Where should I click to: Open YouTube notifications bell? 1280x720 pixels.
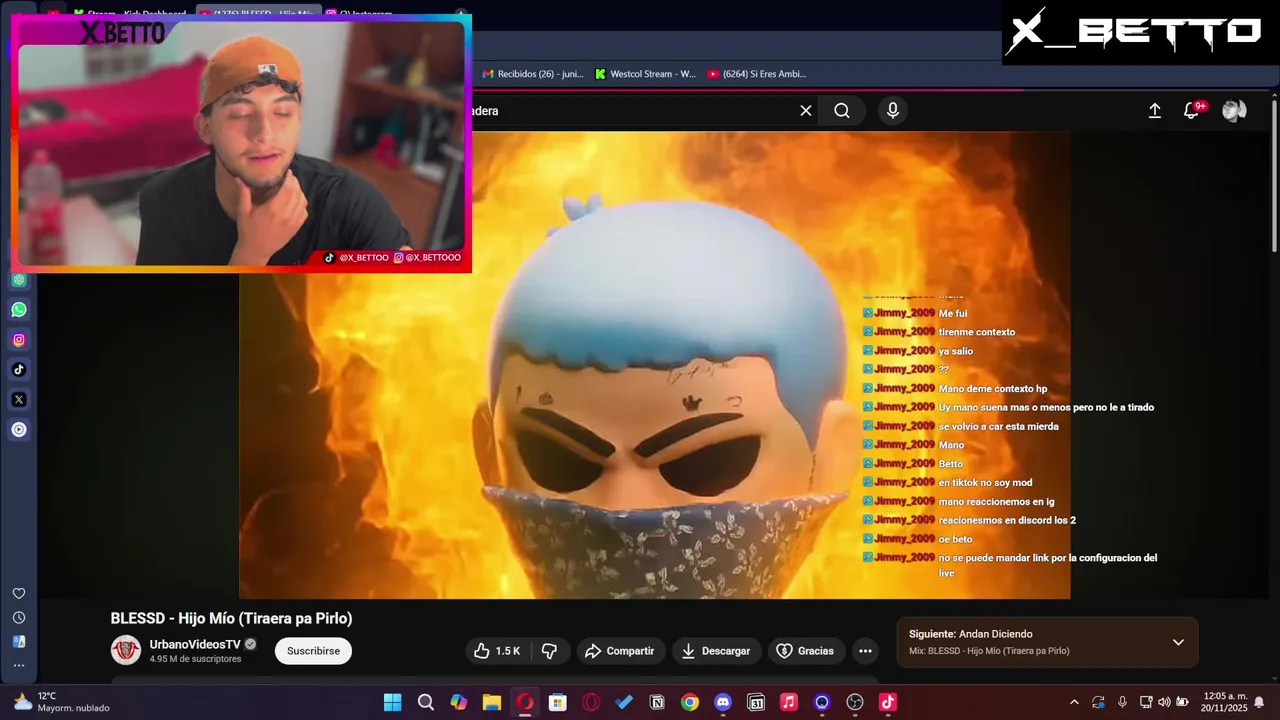coord(1192,111)
